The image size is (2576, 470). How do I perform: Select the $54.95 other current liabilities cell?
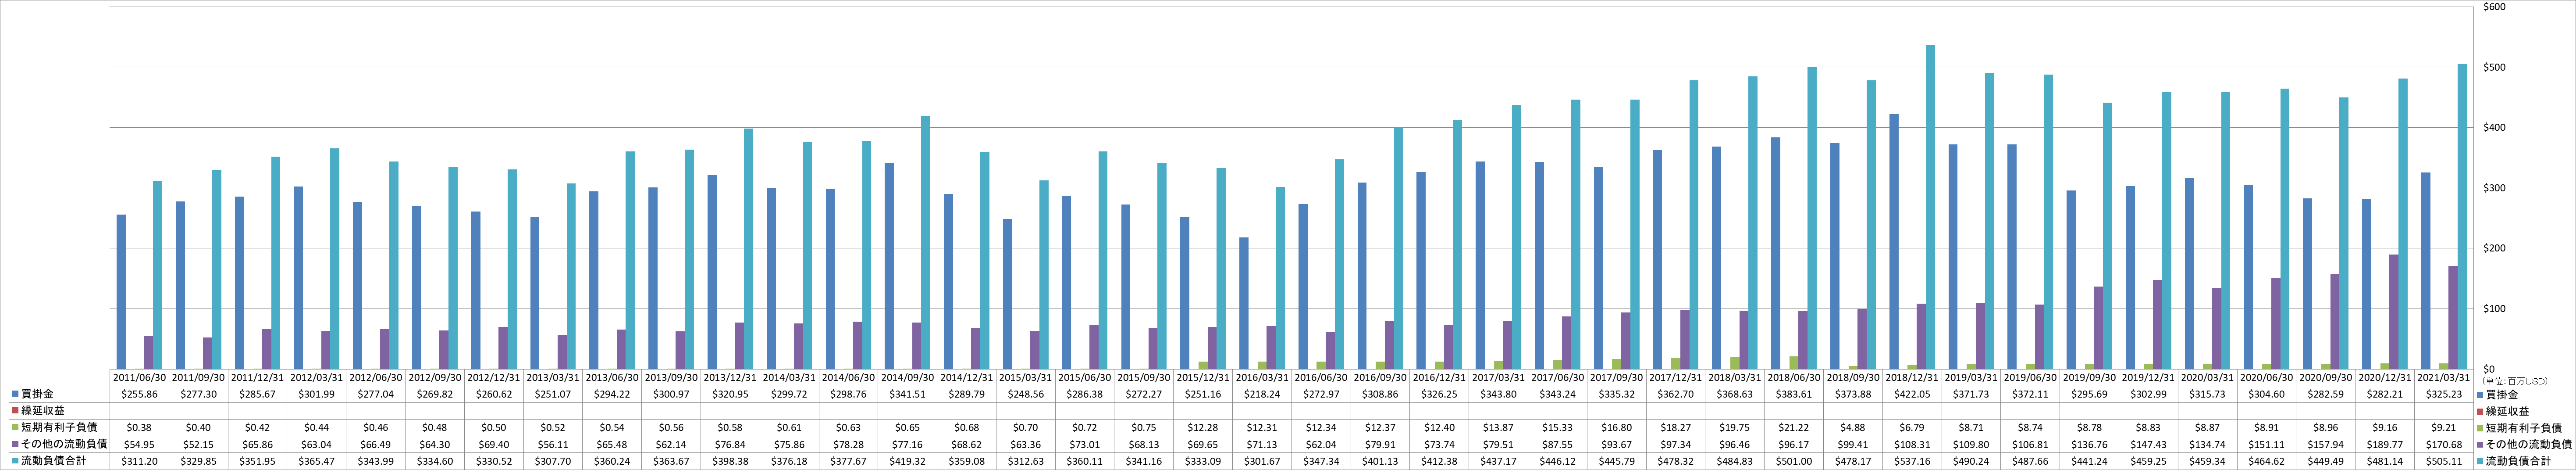(x=139, y=444)
